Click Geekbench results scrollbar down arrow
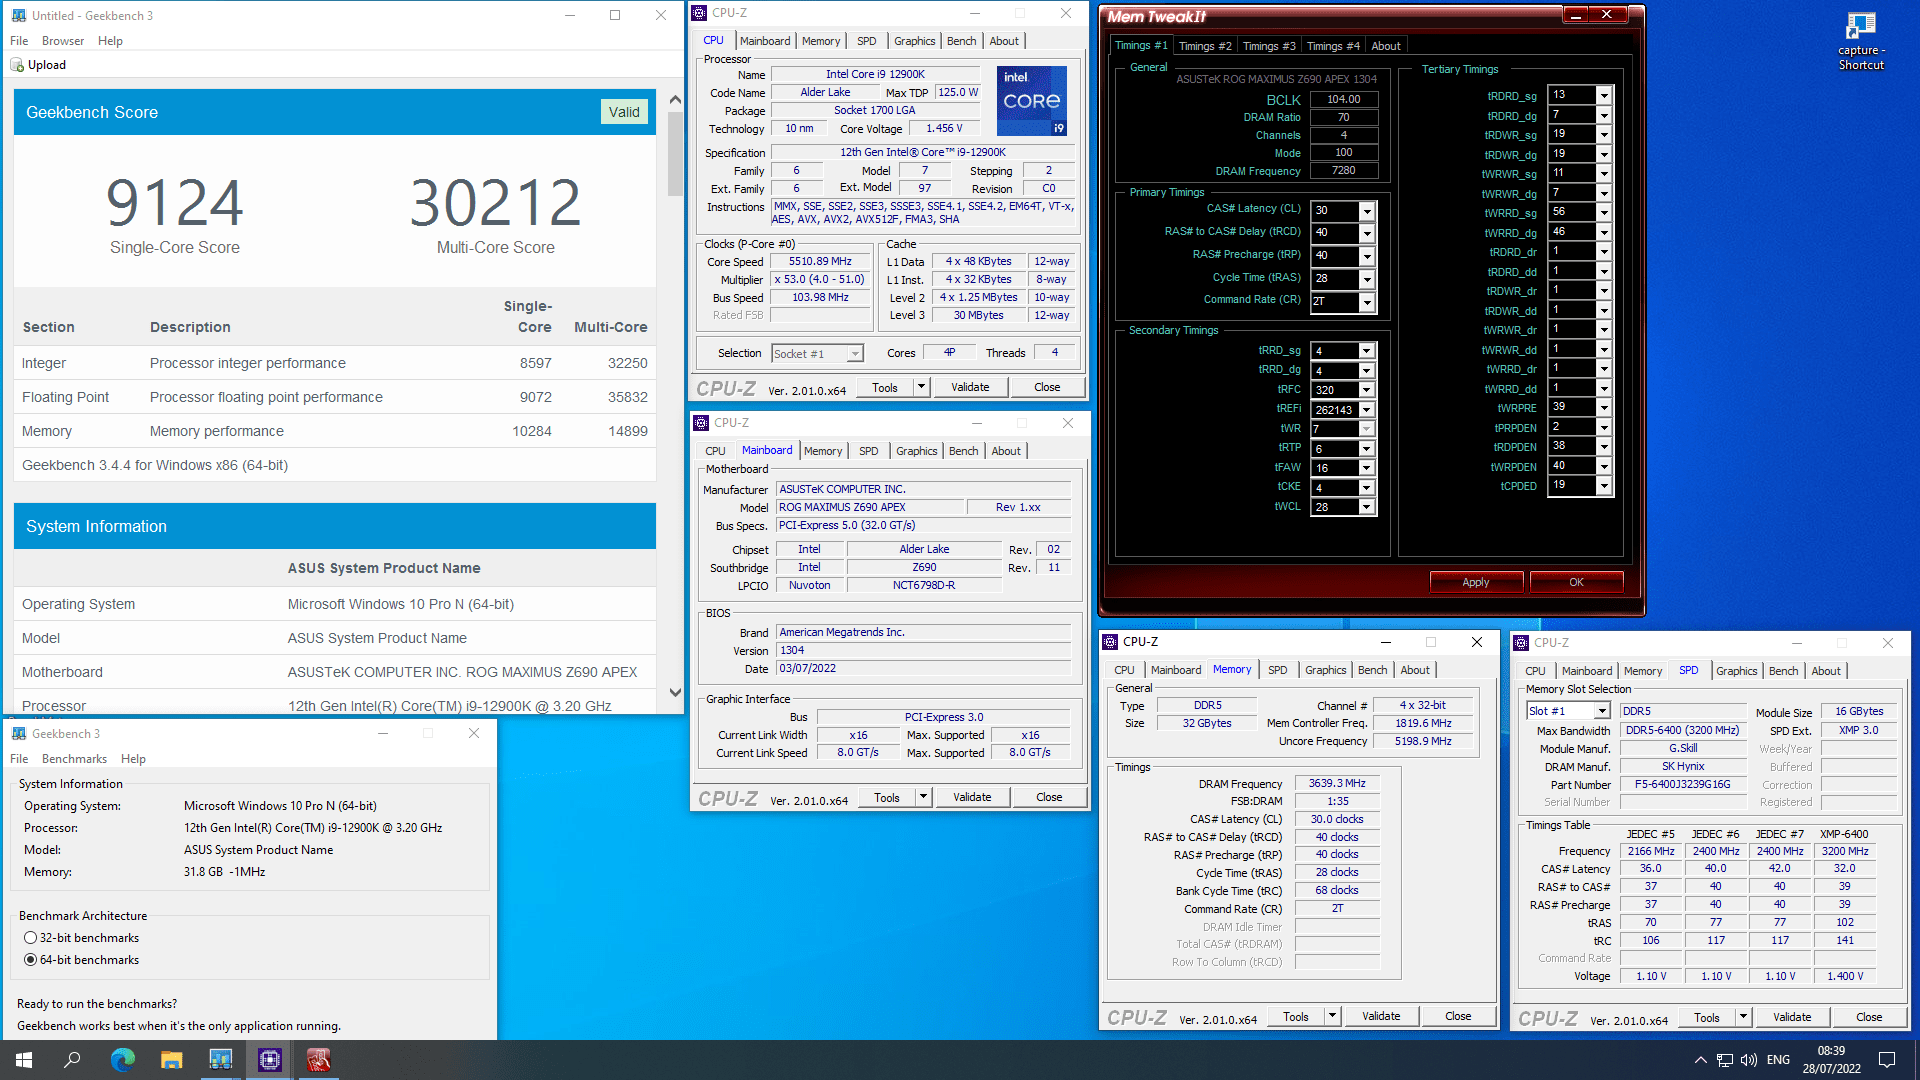The image size is (1920, 1080). 675,692
